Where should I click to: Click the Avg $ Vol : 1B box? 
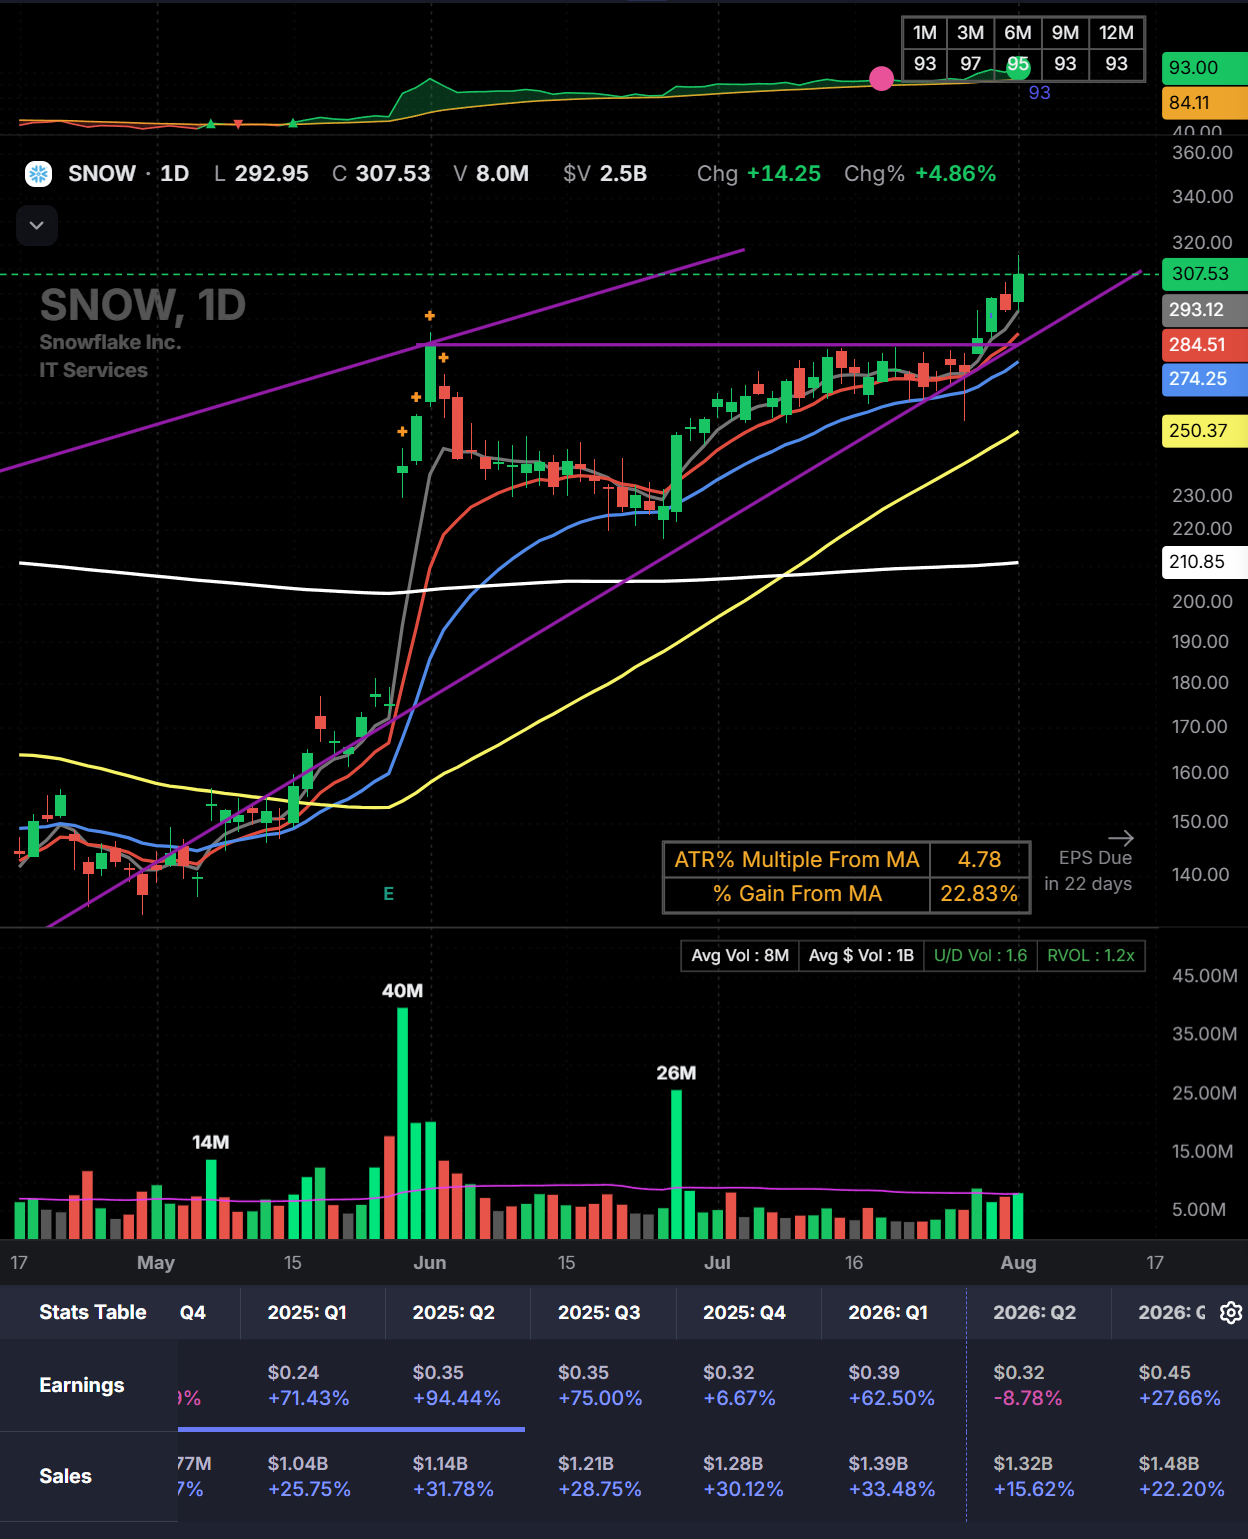pyautogui.click(x=861, y=956)
